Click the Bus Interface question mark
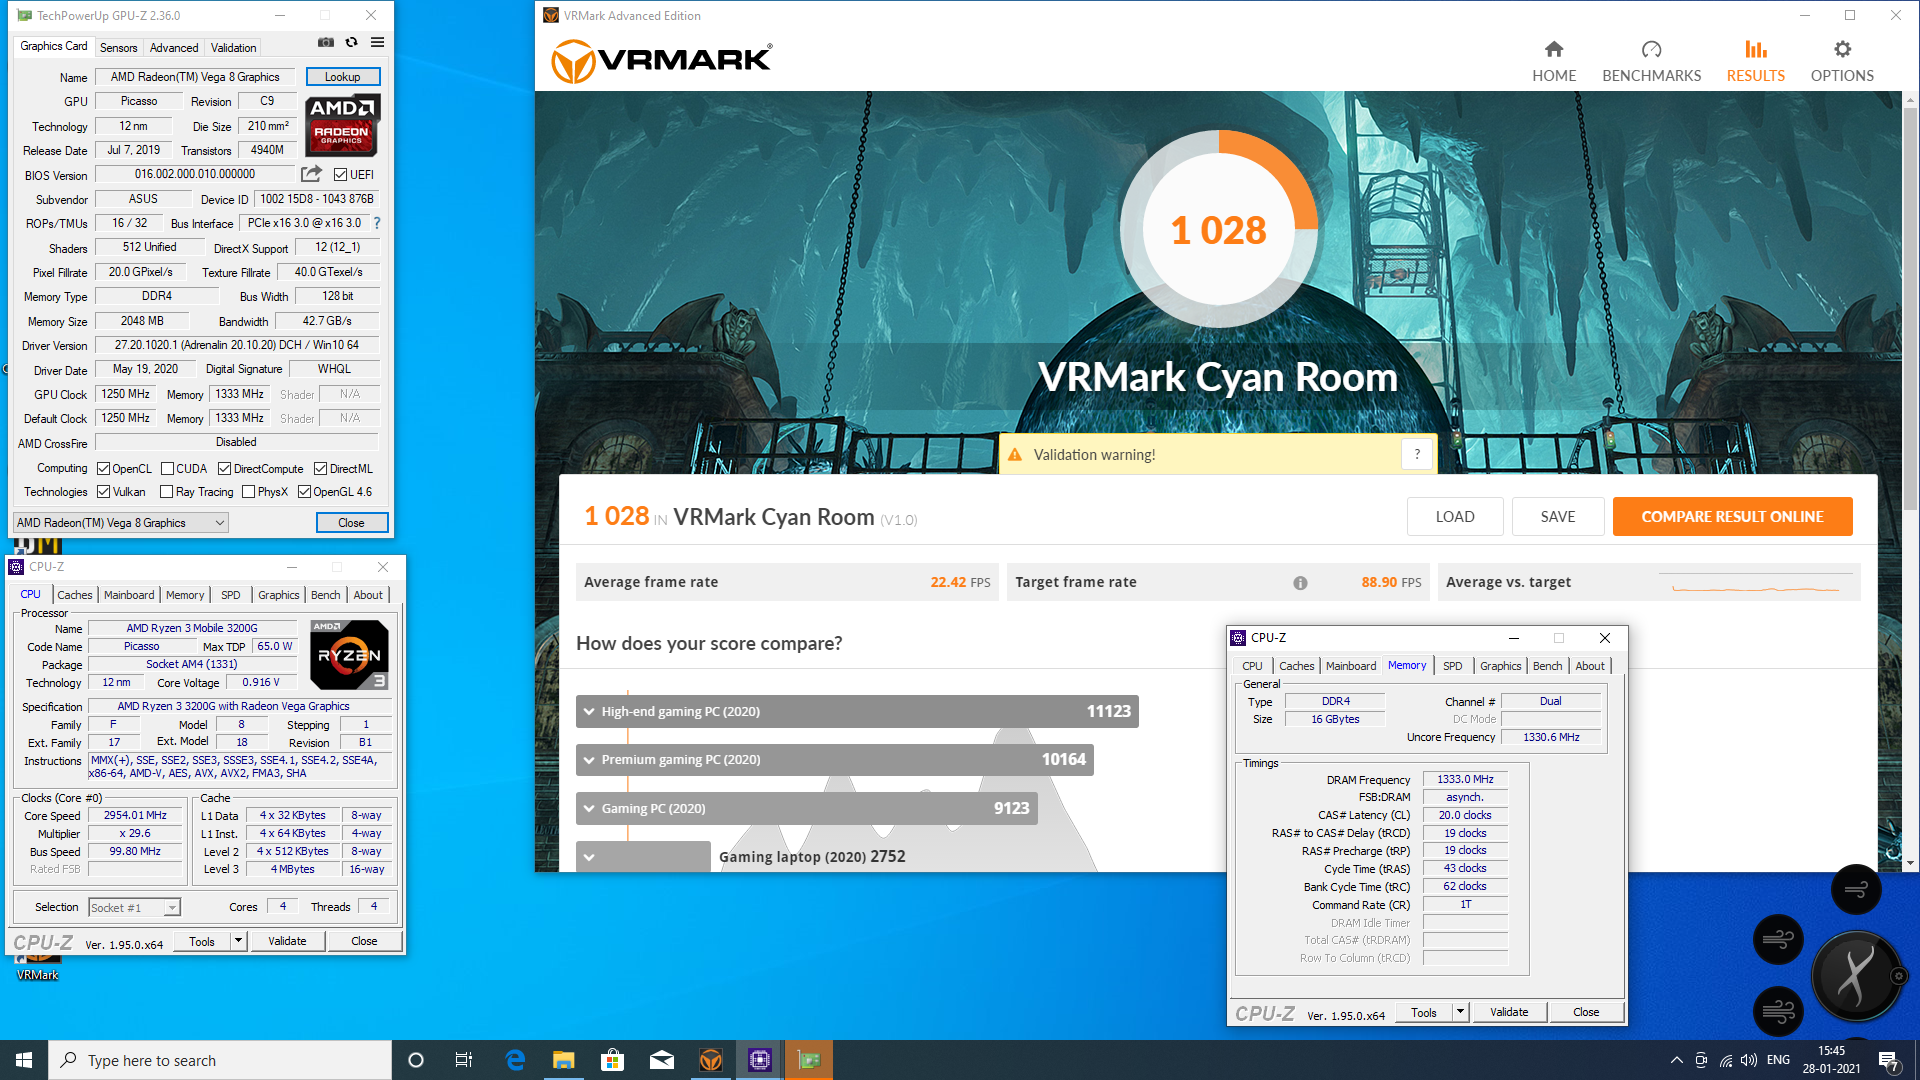 coord(377,223)
